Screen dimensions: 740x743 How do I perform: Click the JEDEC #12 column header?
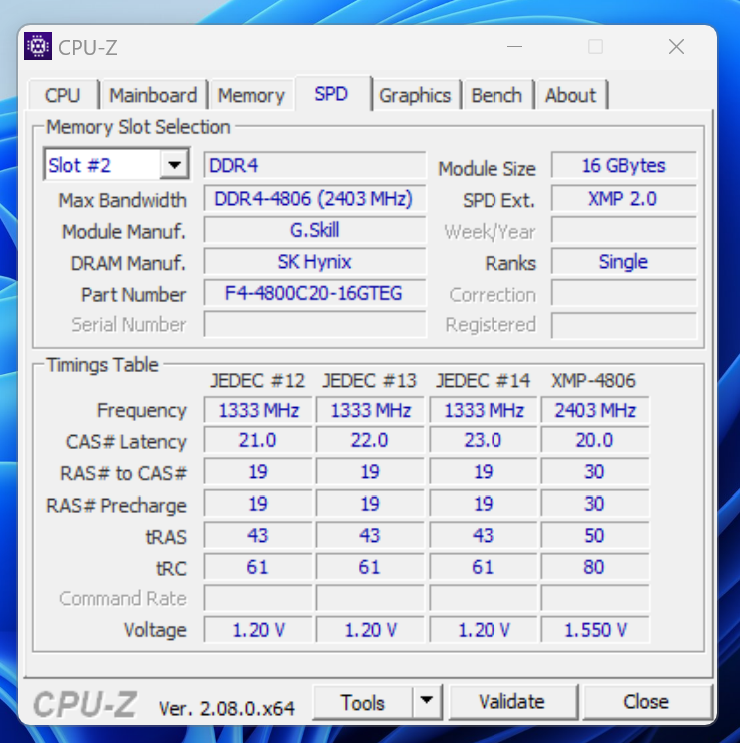pos(257,381)
